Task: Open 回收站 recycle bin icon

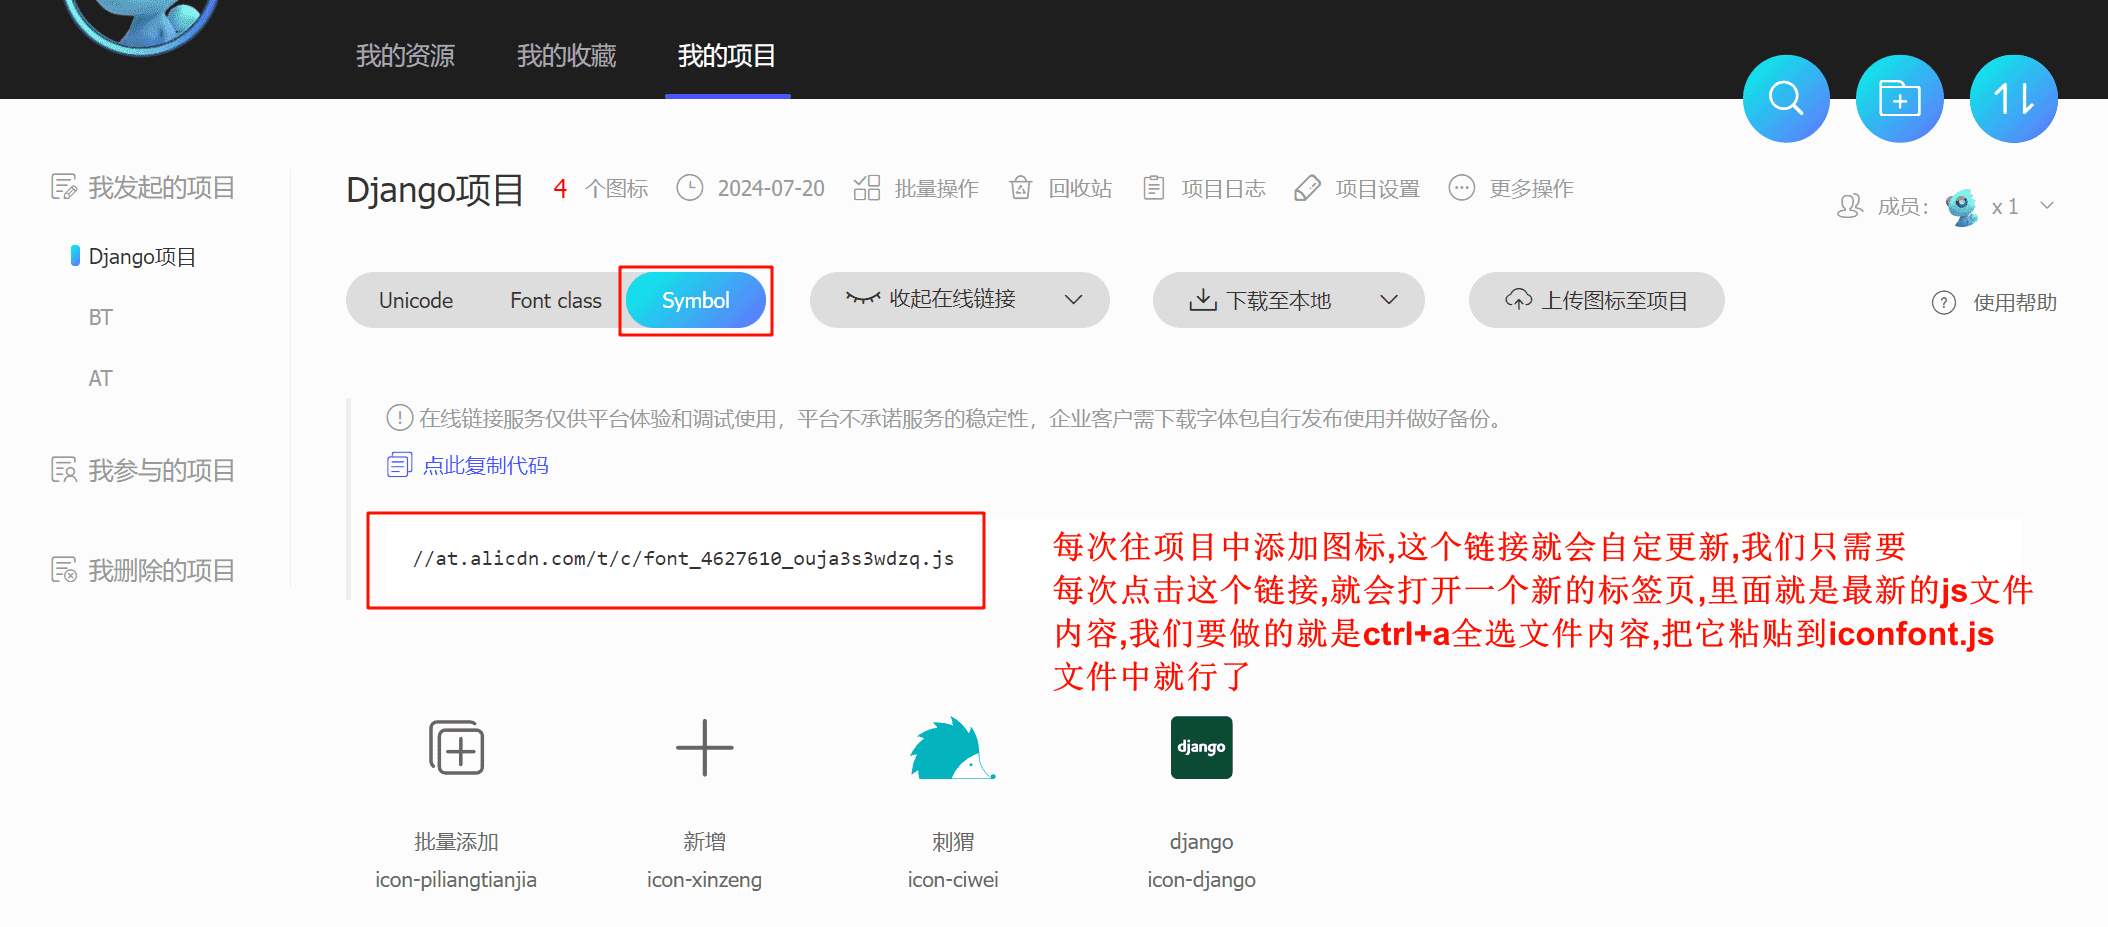Action: coord(1020,188)
